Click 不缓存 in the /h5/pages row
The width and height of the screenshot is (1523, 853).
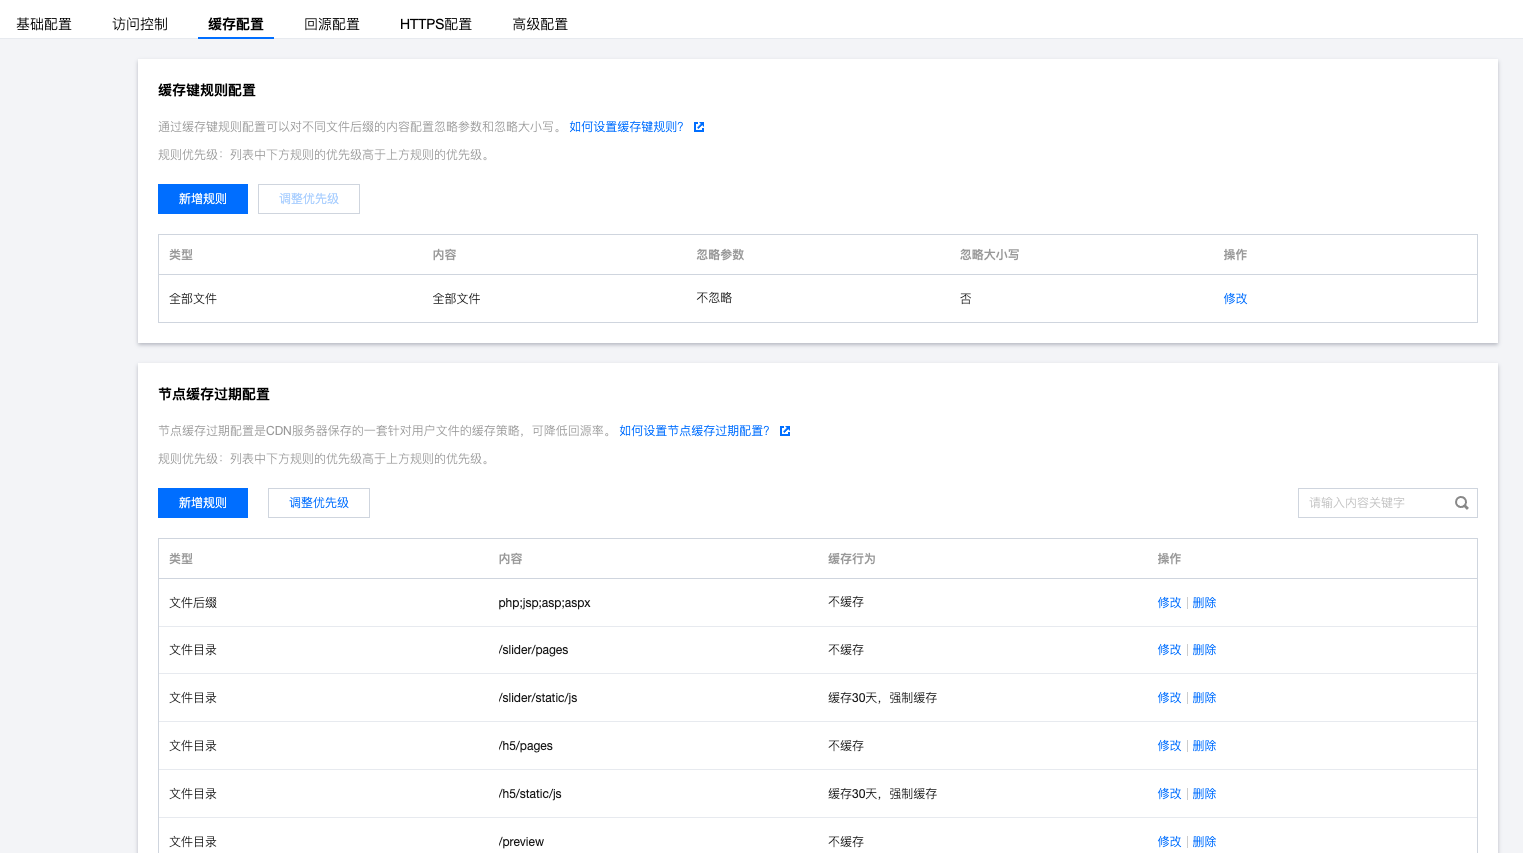pos(846,746)
